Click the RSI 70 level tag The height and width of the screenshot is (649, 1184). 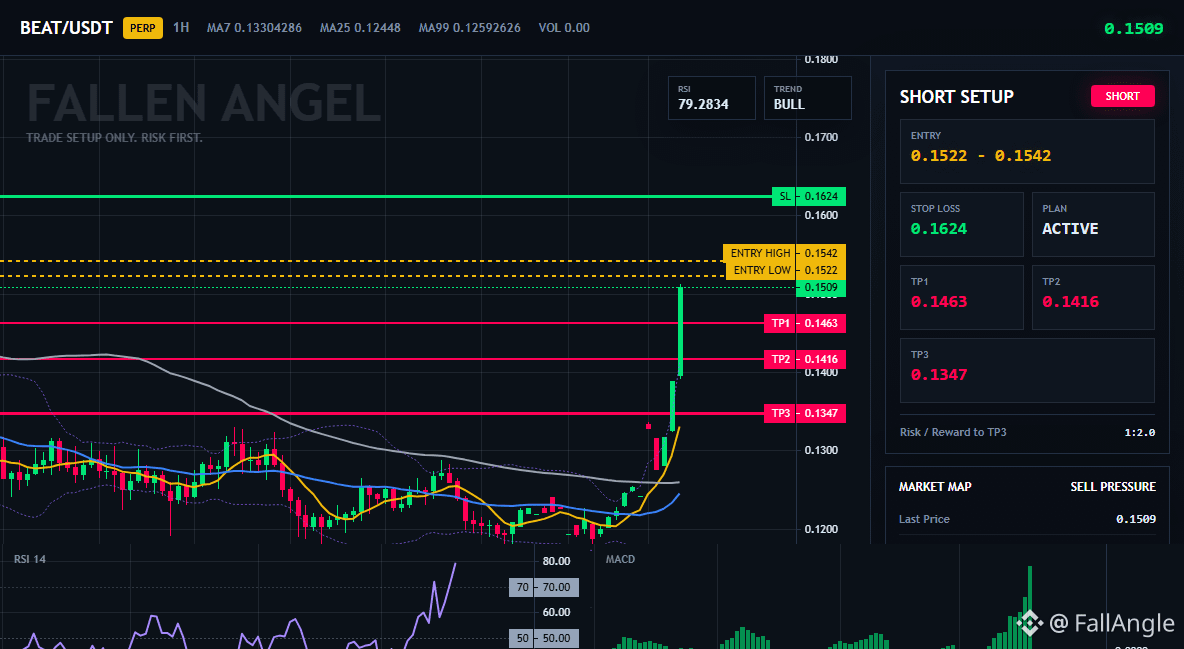544,587
